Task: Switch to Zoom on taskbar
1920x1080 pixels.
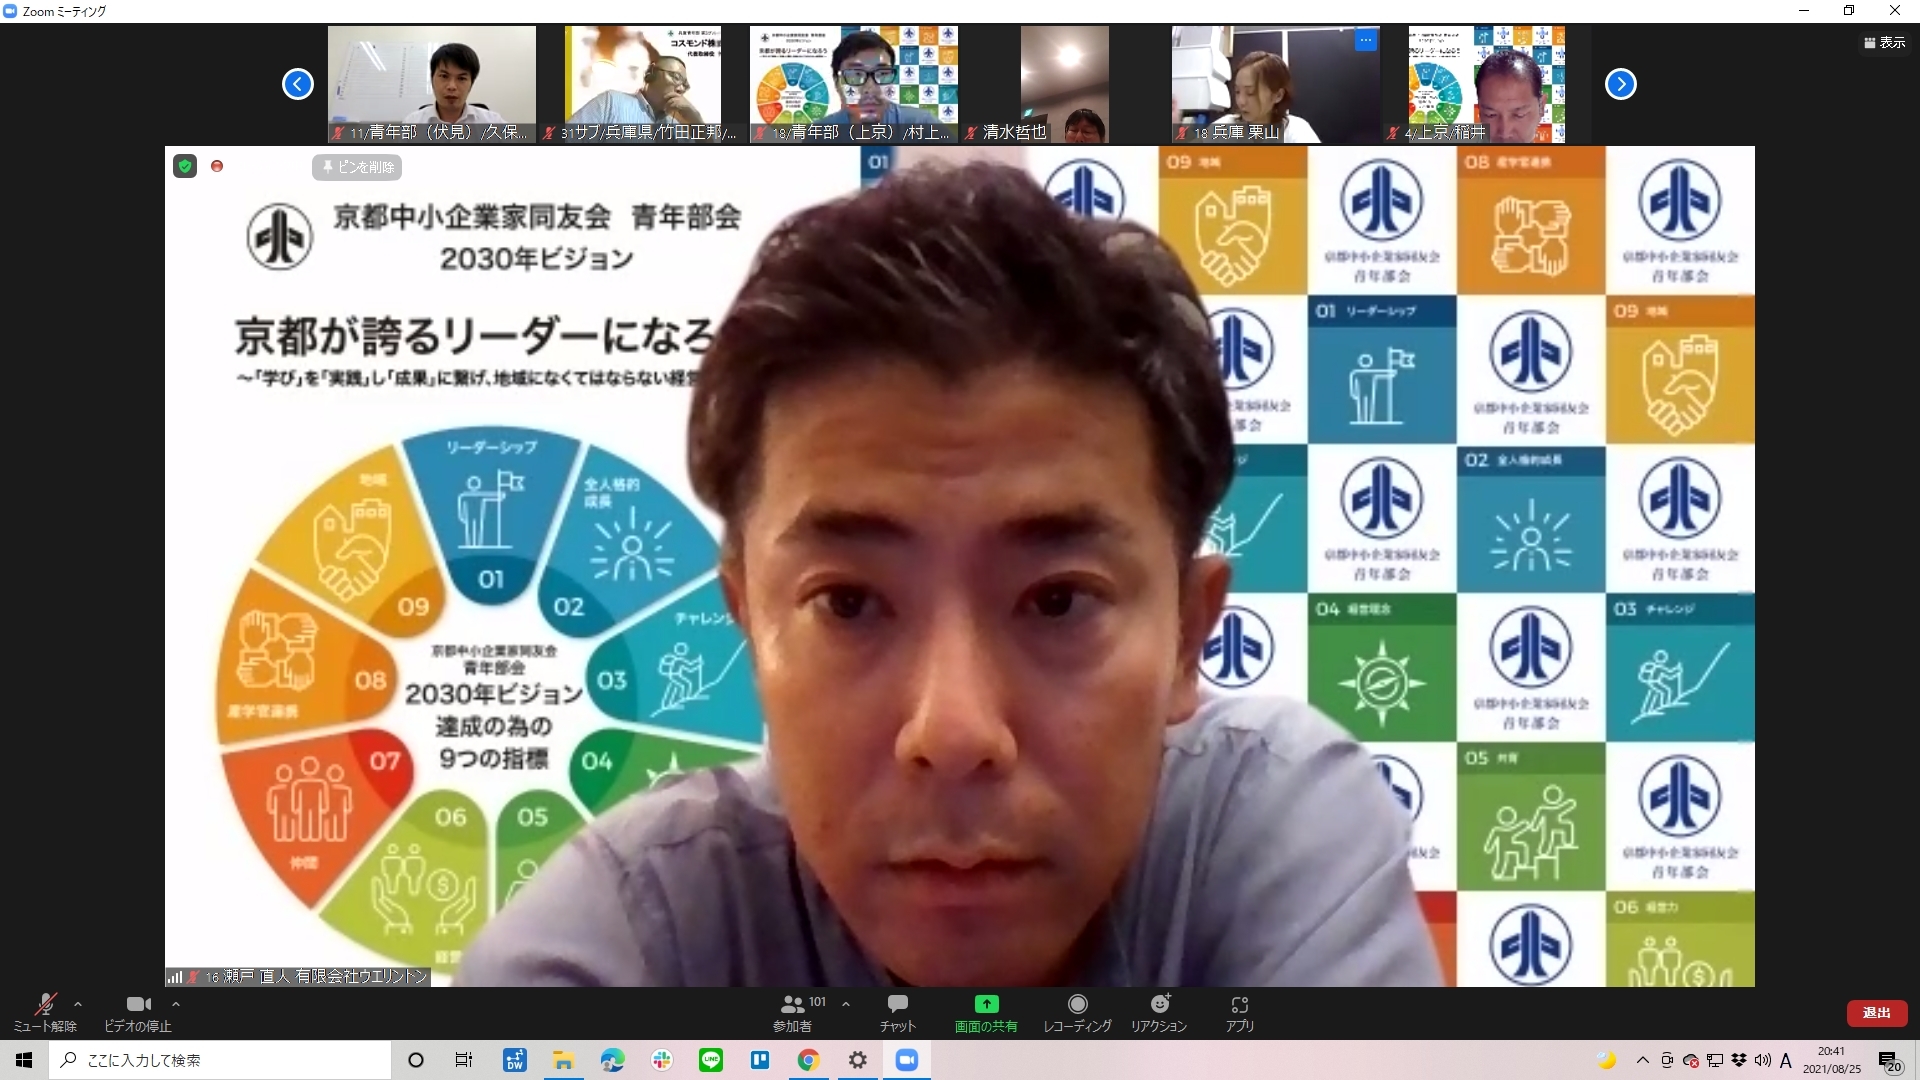Action: 907,1060
